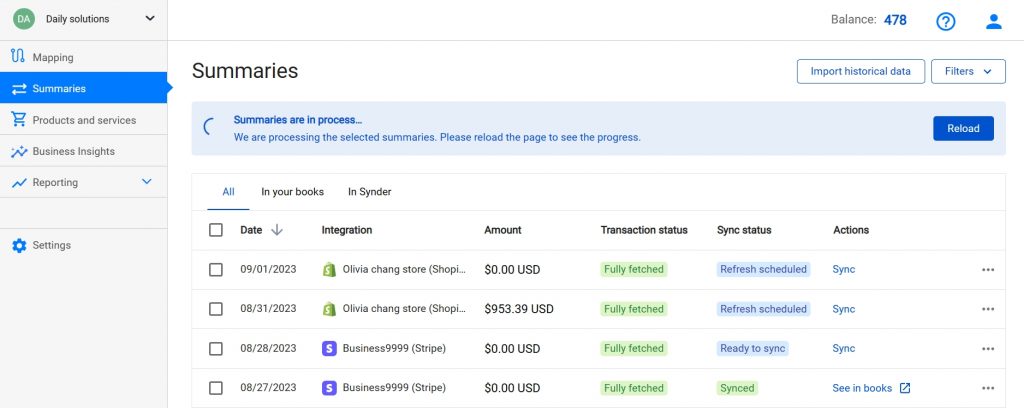Click the Mapping route icon
The width and height of the screenshot is (1024, 408).
pos(18,57)
